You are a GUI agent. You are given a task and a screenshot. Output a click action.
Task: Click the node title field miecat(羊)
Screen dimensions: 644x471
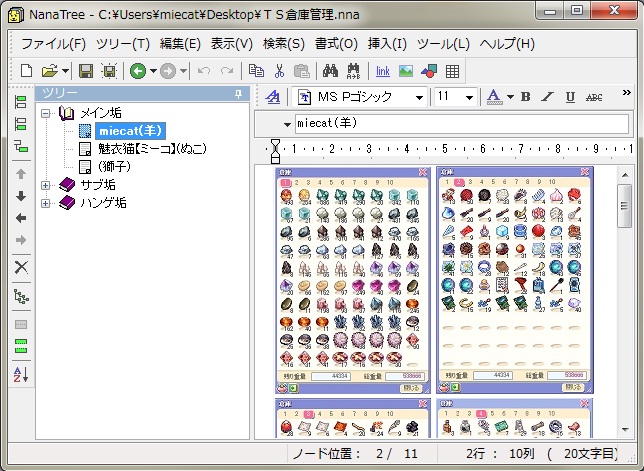point(462,124)
